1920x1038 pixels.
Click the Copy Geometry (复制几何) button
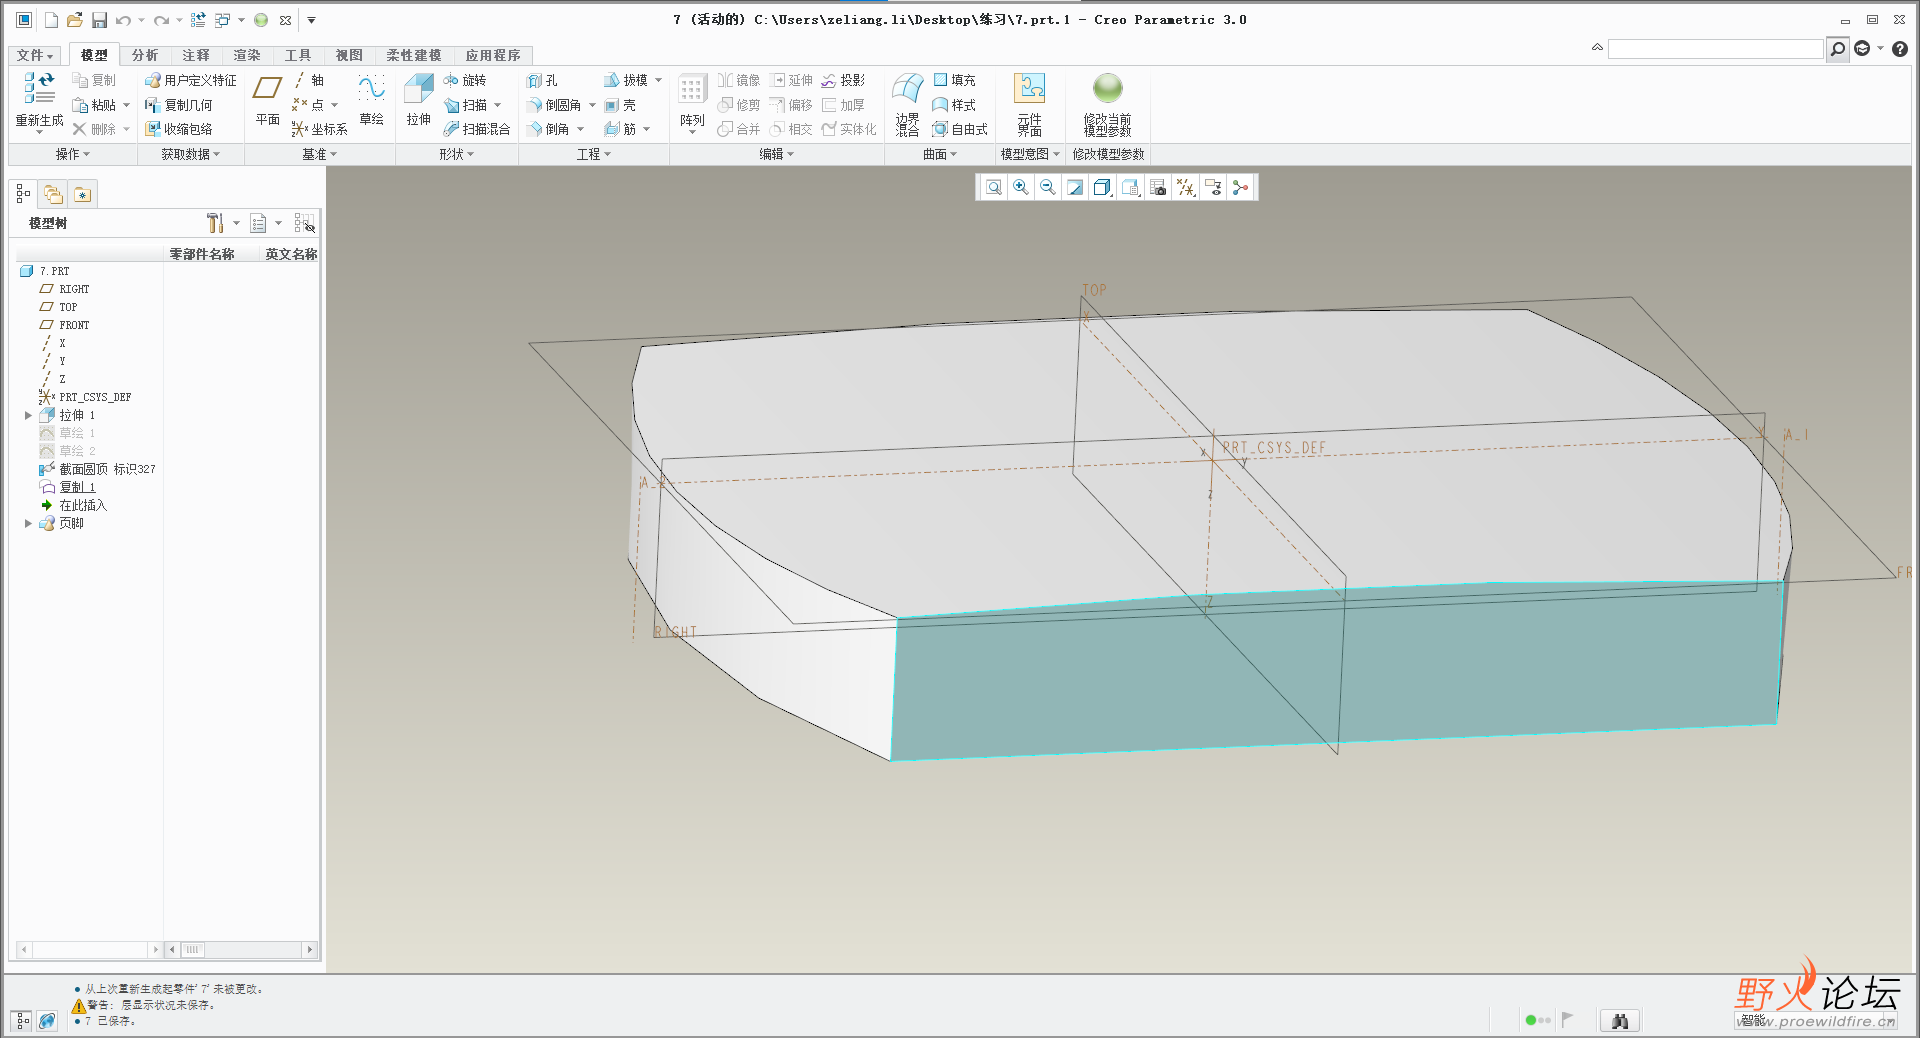(179, 105)
